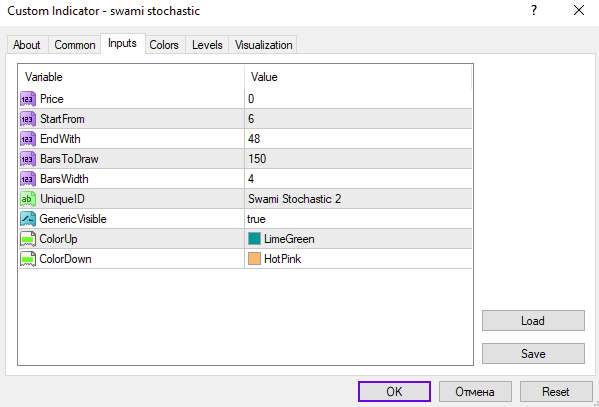Switch to the Colors tab

point(164,45)
